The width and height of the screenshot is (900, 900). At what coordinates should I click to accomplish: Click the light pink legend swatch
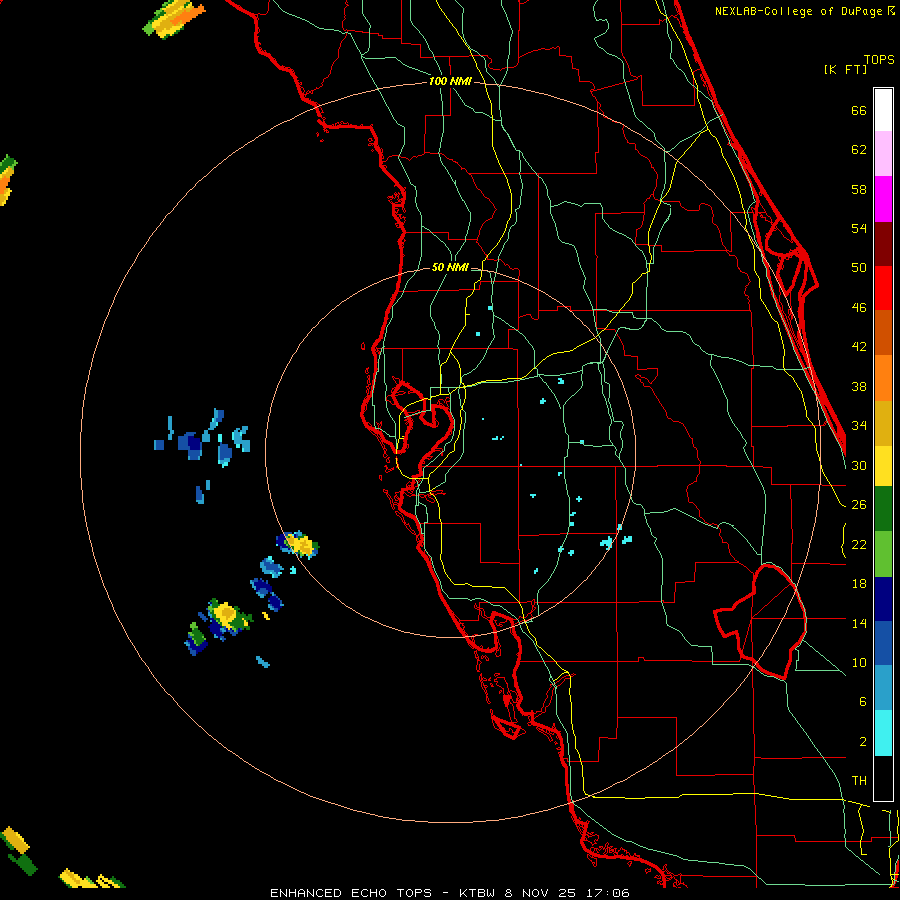(883, 153)
